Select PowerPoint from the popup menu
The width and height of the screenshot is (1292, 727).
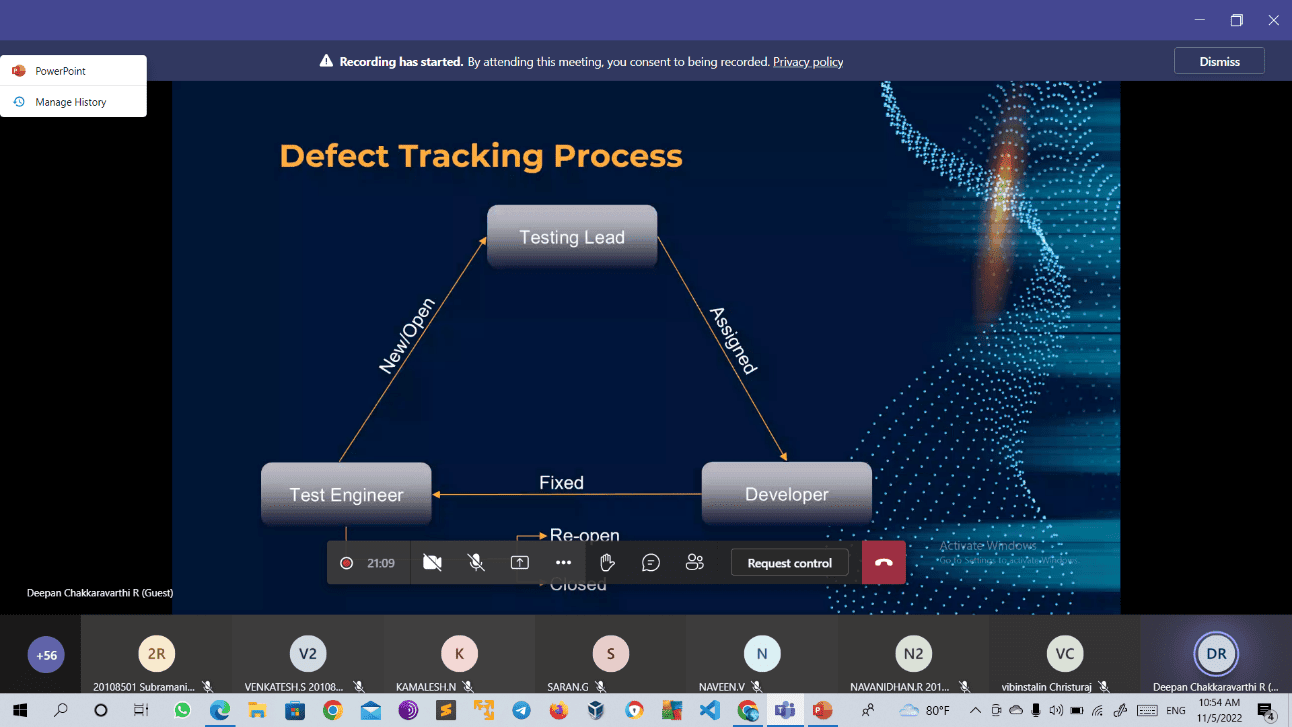point(60,71)
